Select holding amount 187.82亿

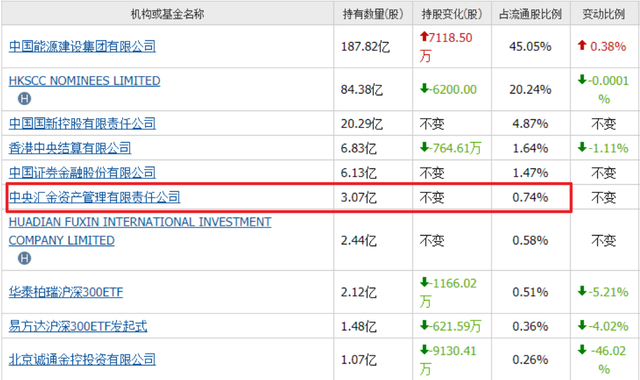click(x=365, y=47)
